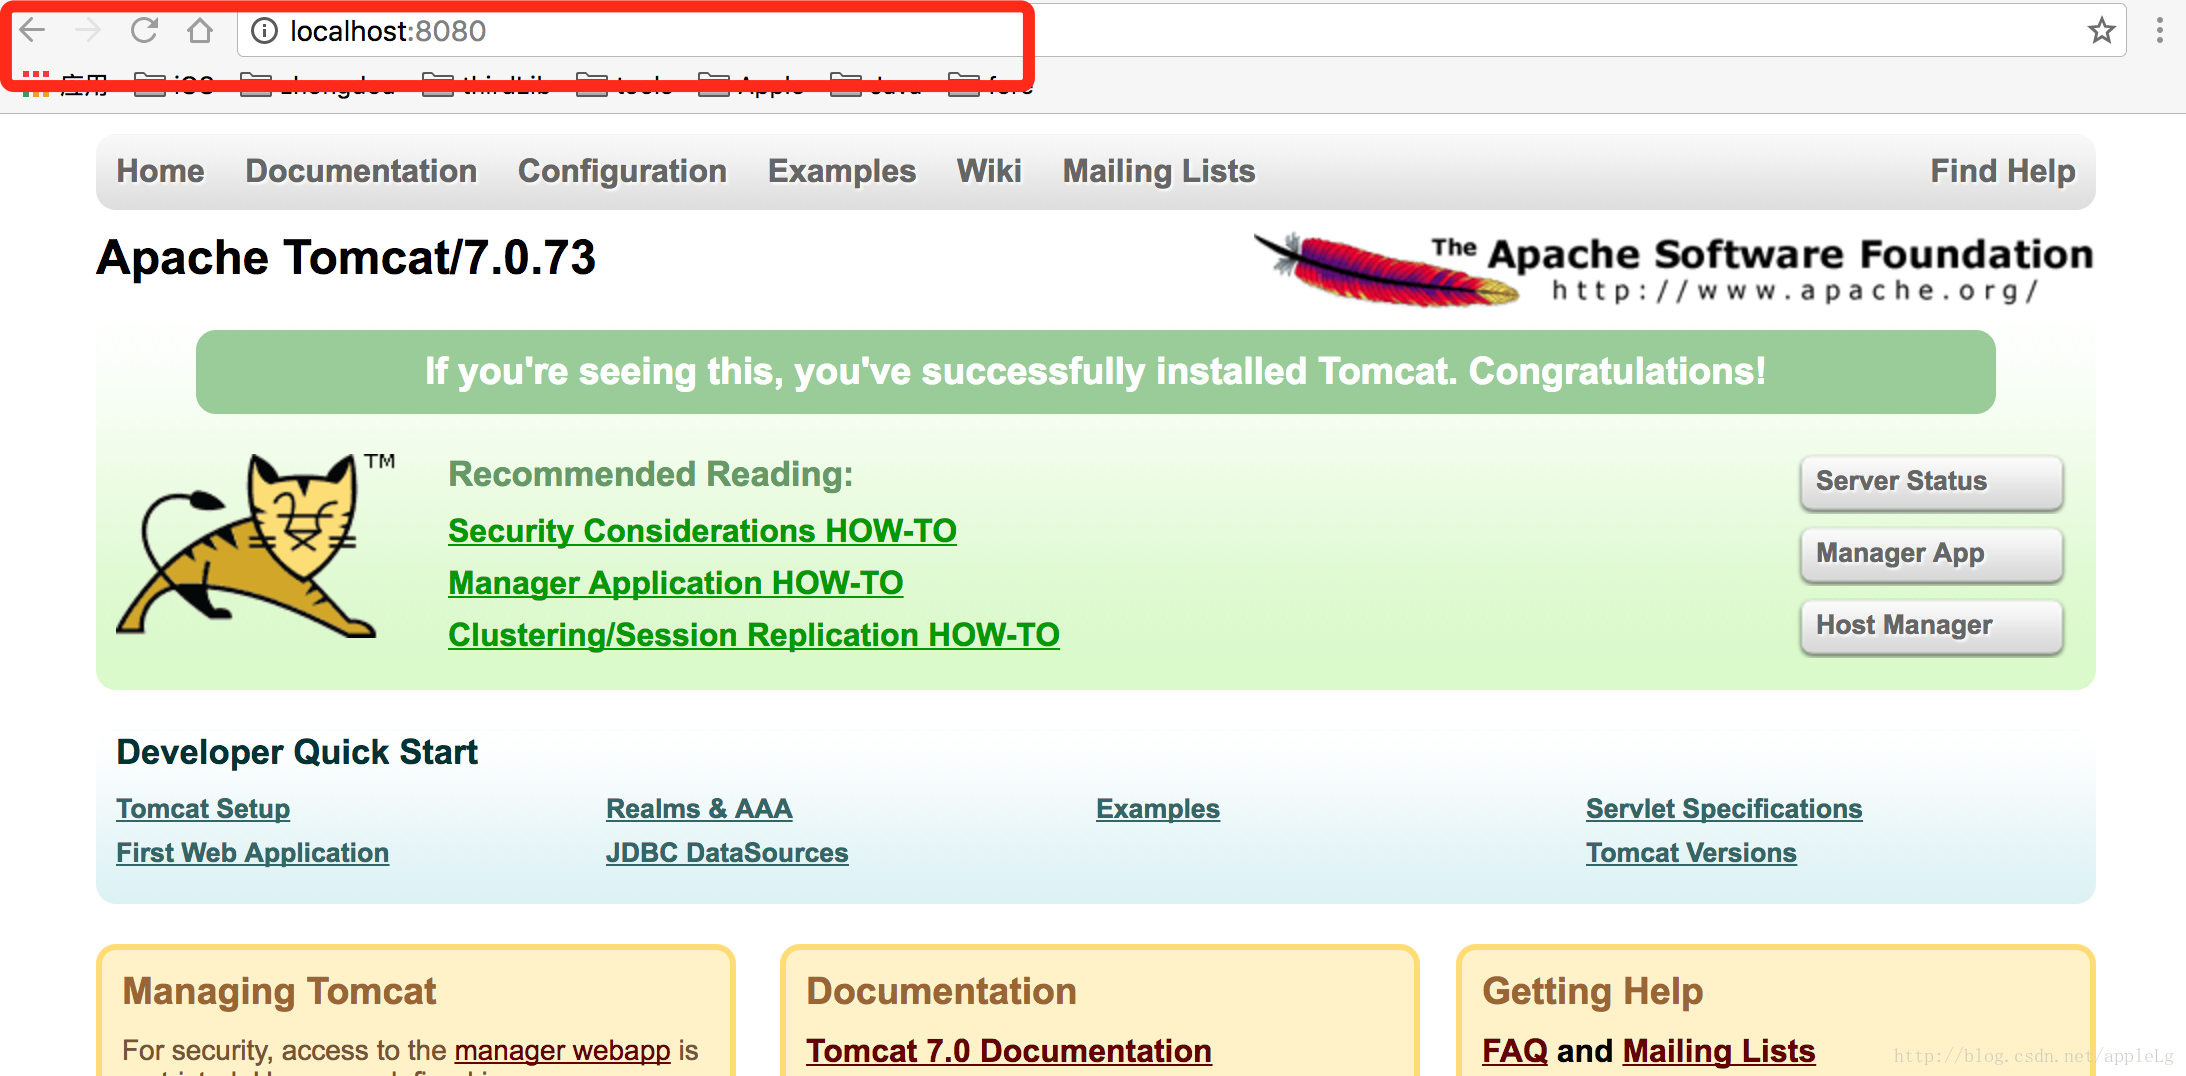Follow the JDBC DataSources link
The height and width of the screenshot is (1076, 2186).
tap(727, 853)
